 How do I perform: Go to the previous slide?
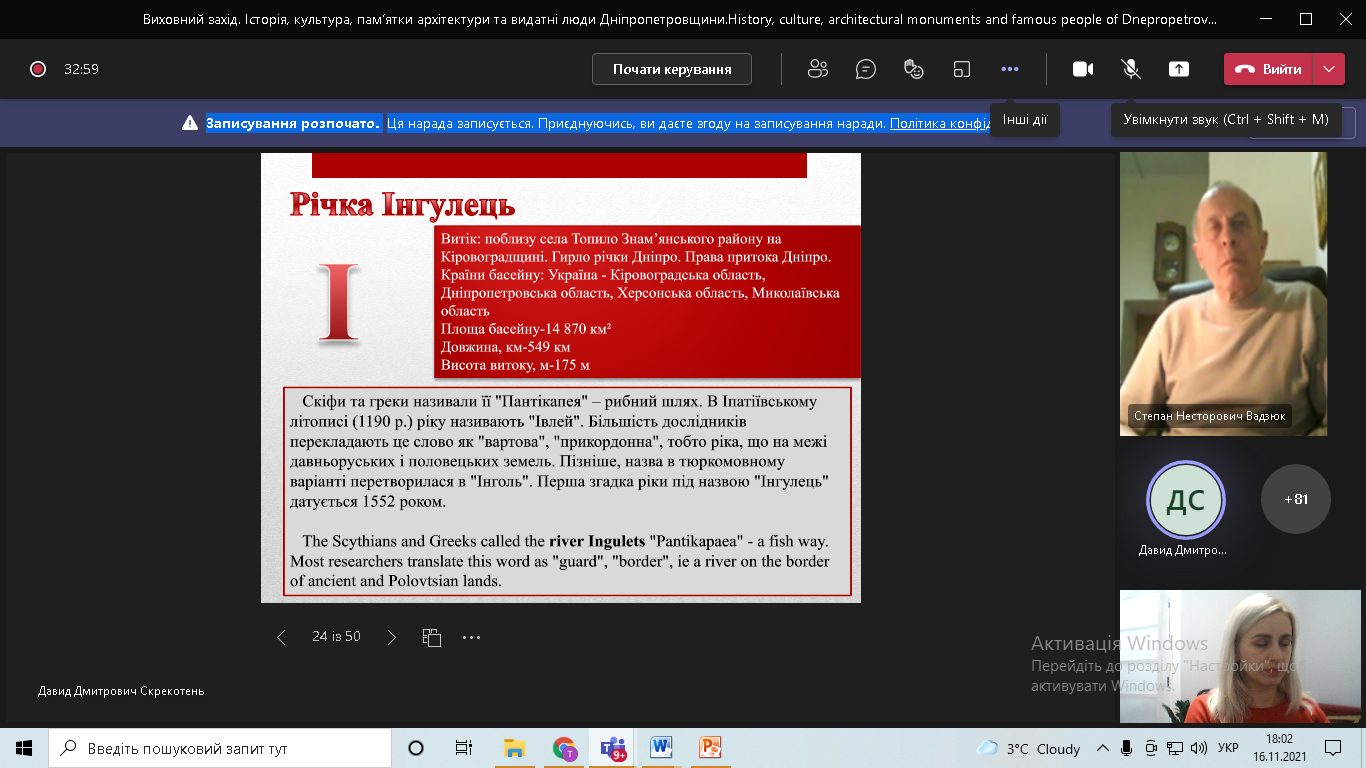pos(281,637)
